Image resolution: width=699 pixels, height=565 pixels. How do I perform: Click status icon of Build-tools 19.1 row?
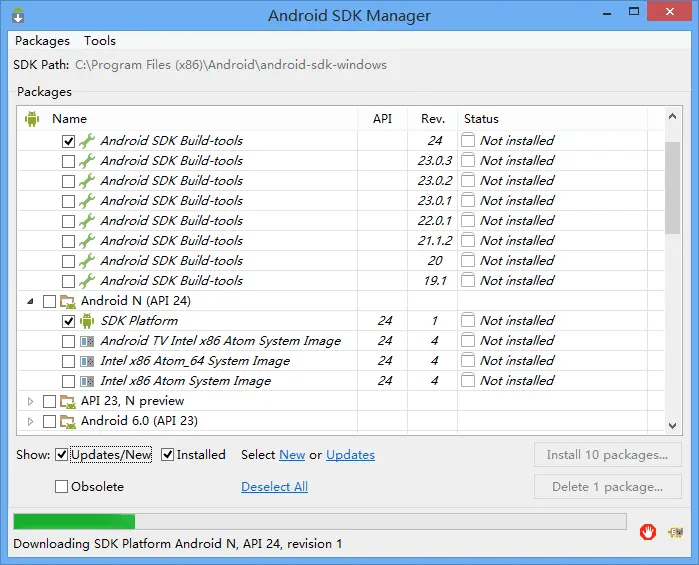468,280
